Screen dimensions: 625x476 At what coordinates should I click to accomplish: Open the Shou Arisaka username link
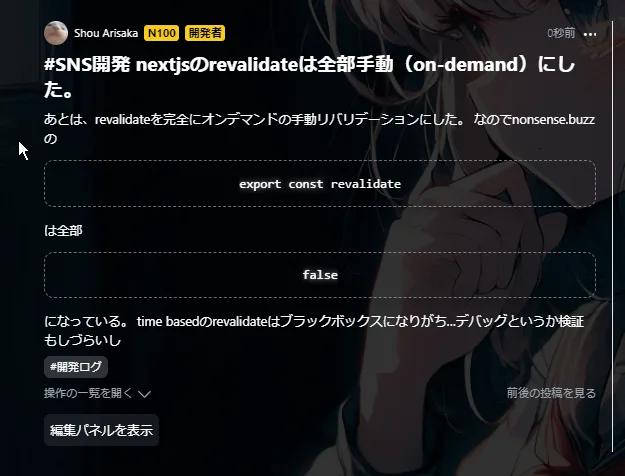[106, 33]
